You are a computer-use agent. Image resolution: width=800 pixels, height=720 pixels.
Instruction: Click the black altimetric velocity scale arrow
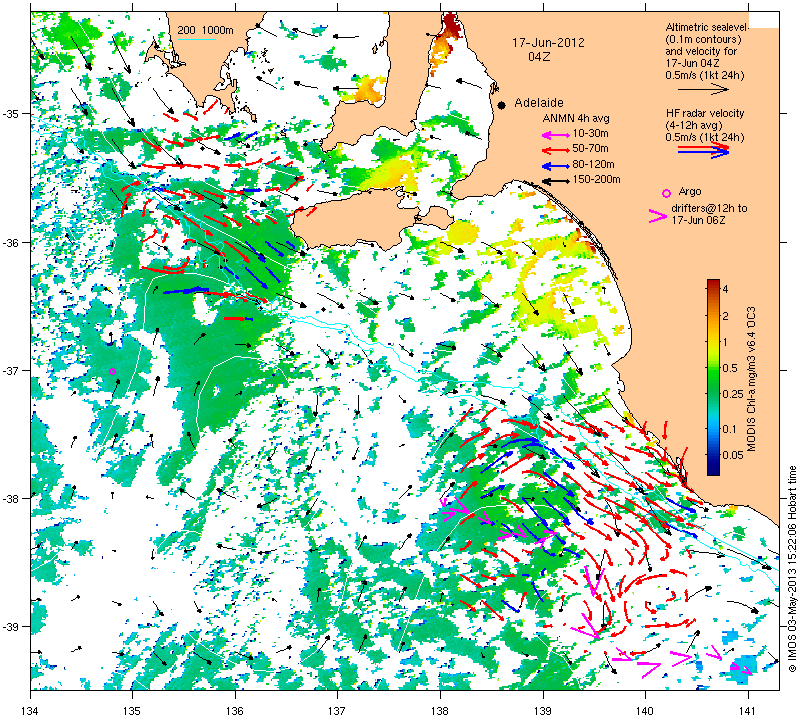pos(703,89)
